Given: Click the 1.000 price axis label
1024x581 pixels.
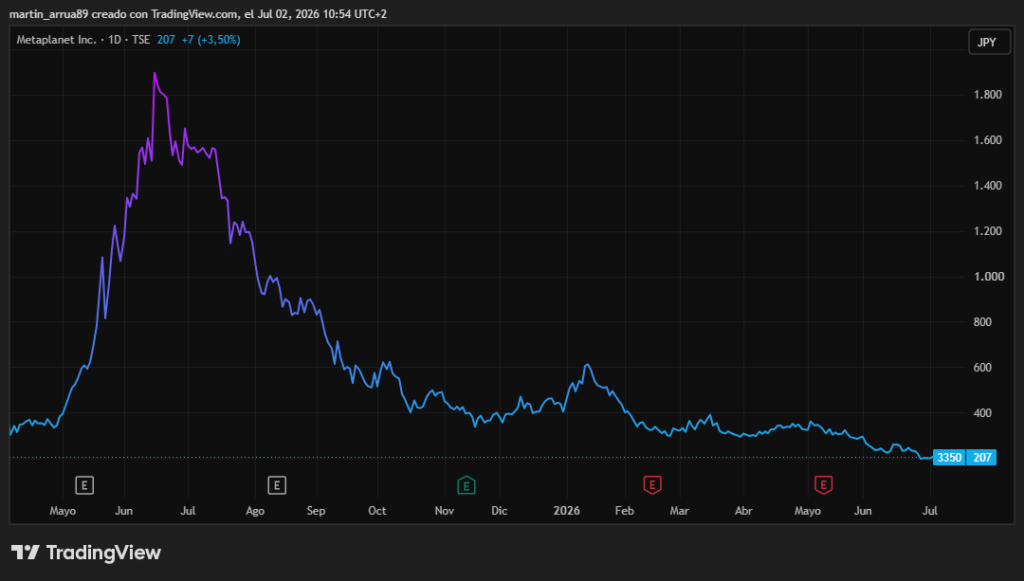Looking at the screenshot, I should click(988, 277).
